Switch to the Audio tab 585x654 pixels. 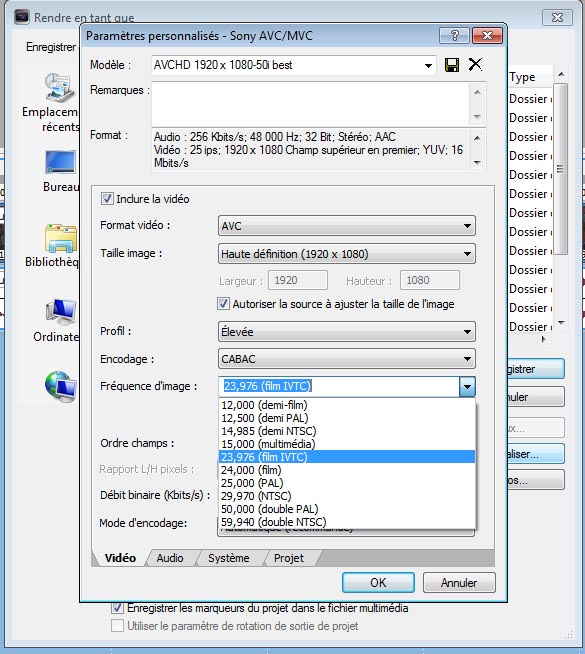(170, 558)
